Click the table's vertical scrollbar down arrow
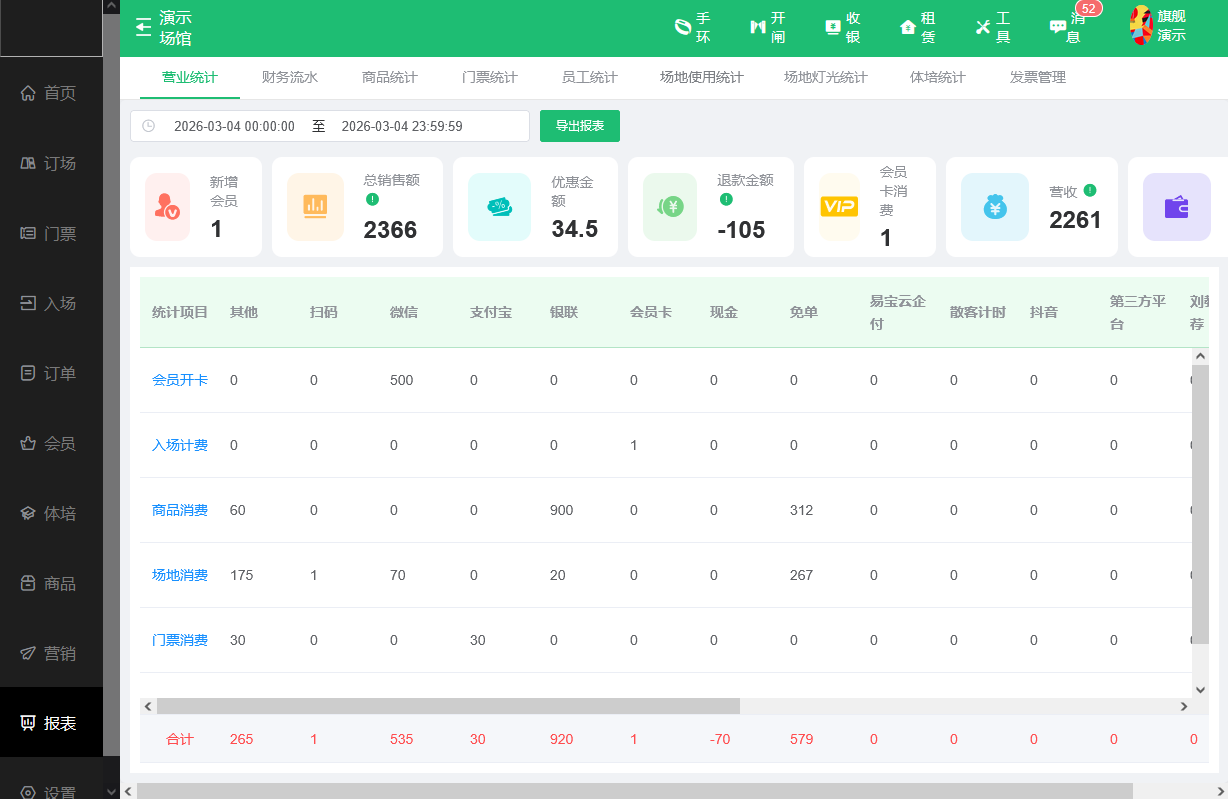1228x799 pixels. 1201,689
